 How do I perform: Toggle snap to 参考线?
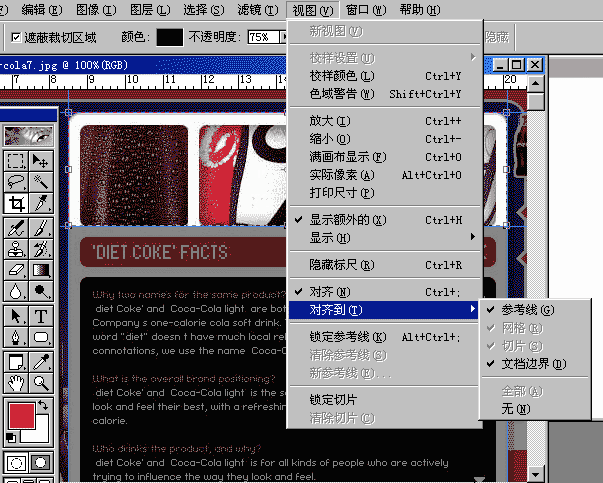click(535, 310)
